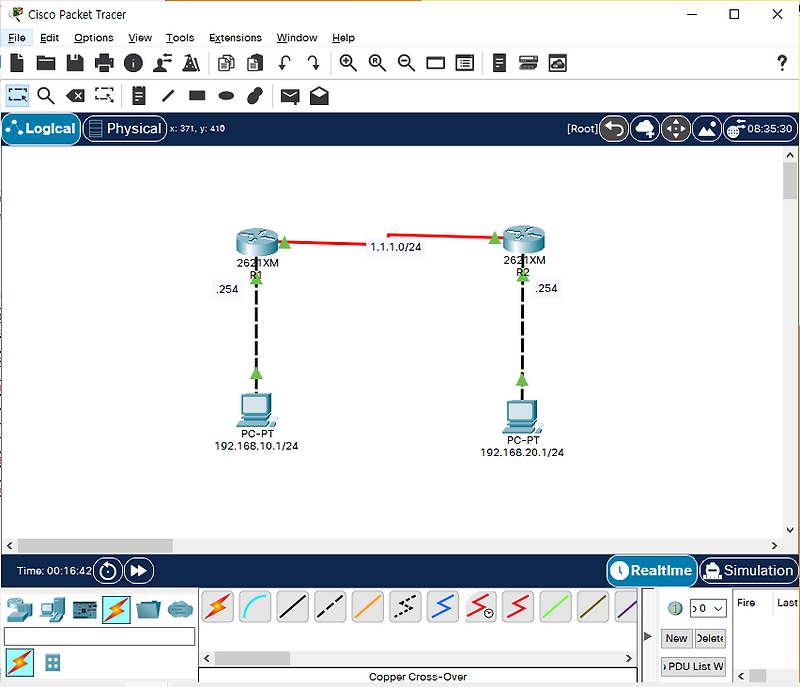This screenshot has height=687, width=800.
Task: Select the Network Devices category
Action: coord(20,609)
